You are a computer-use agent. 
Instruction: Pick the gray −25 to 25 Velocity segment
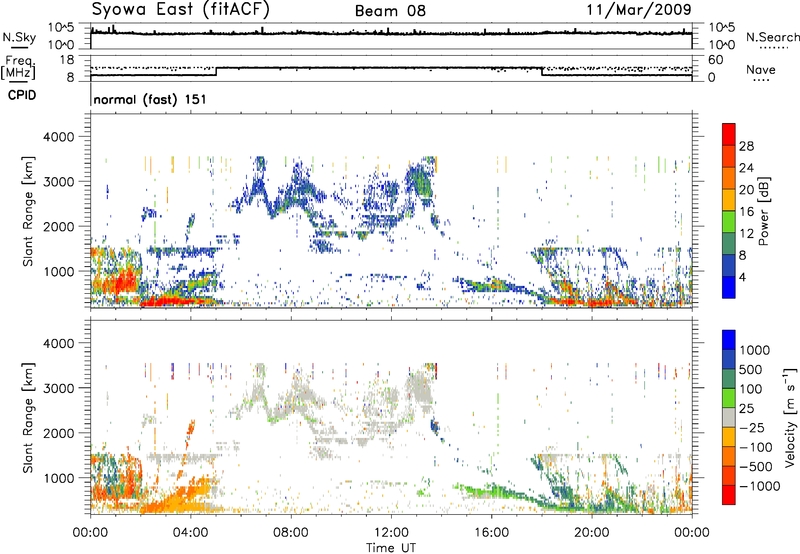(729, 417)
